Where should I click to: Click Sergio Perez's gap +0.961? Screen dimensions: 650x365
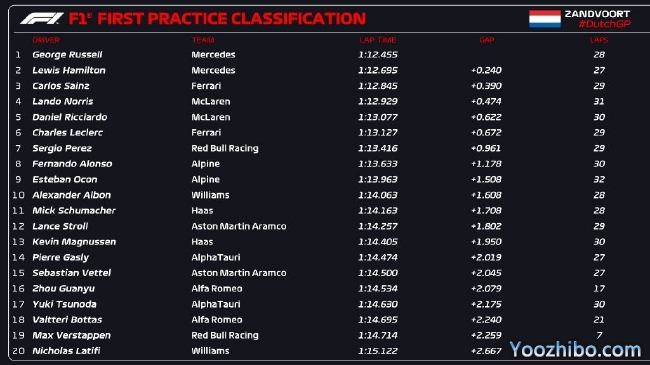[486, 148]
